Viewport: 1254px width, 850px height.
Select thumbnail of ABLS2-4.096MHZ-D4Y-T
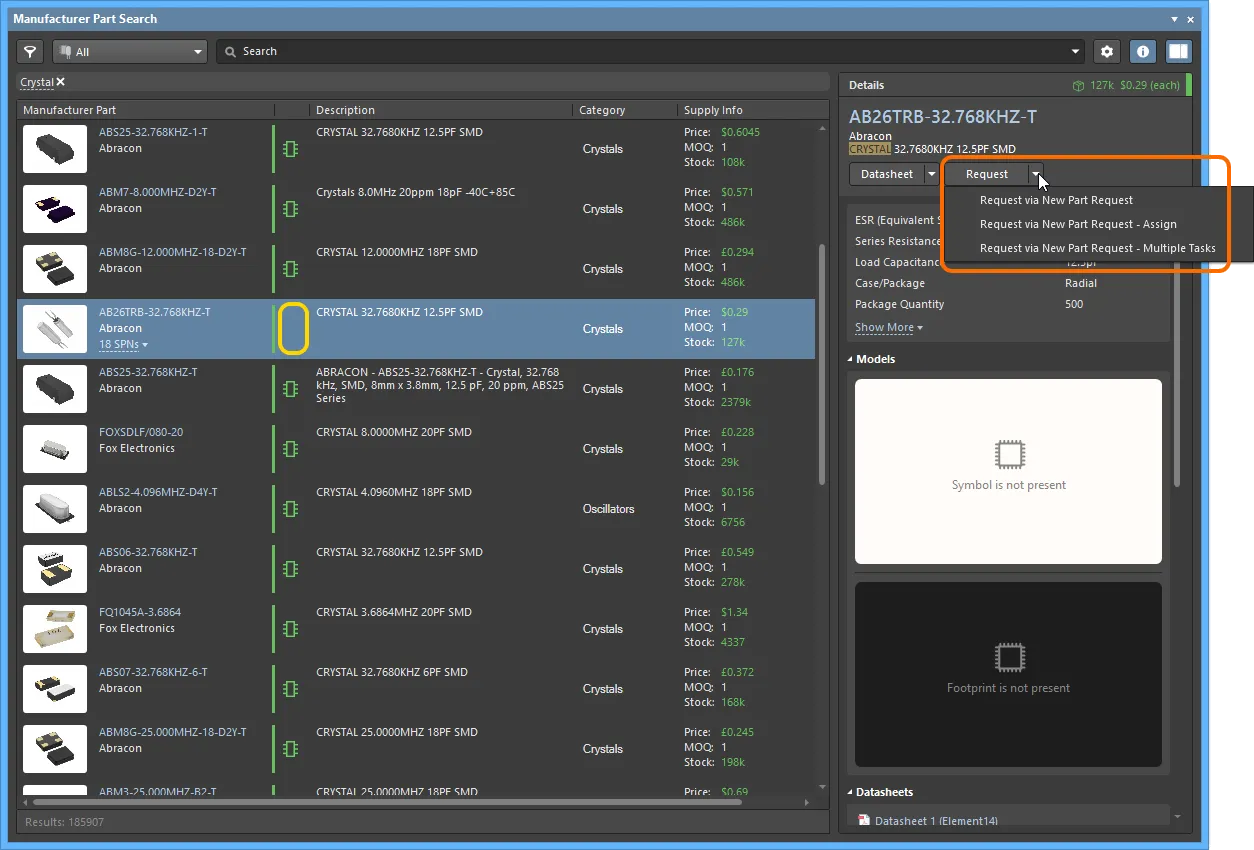tap(55, 509)
